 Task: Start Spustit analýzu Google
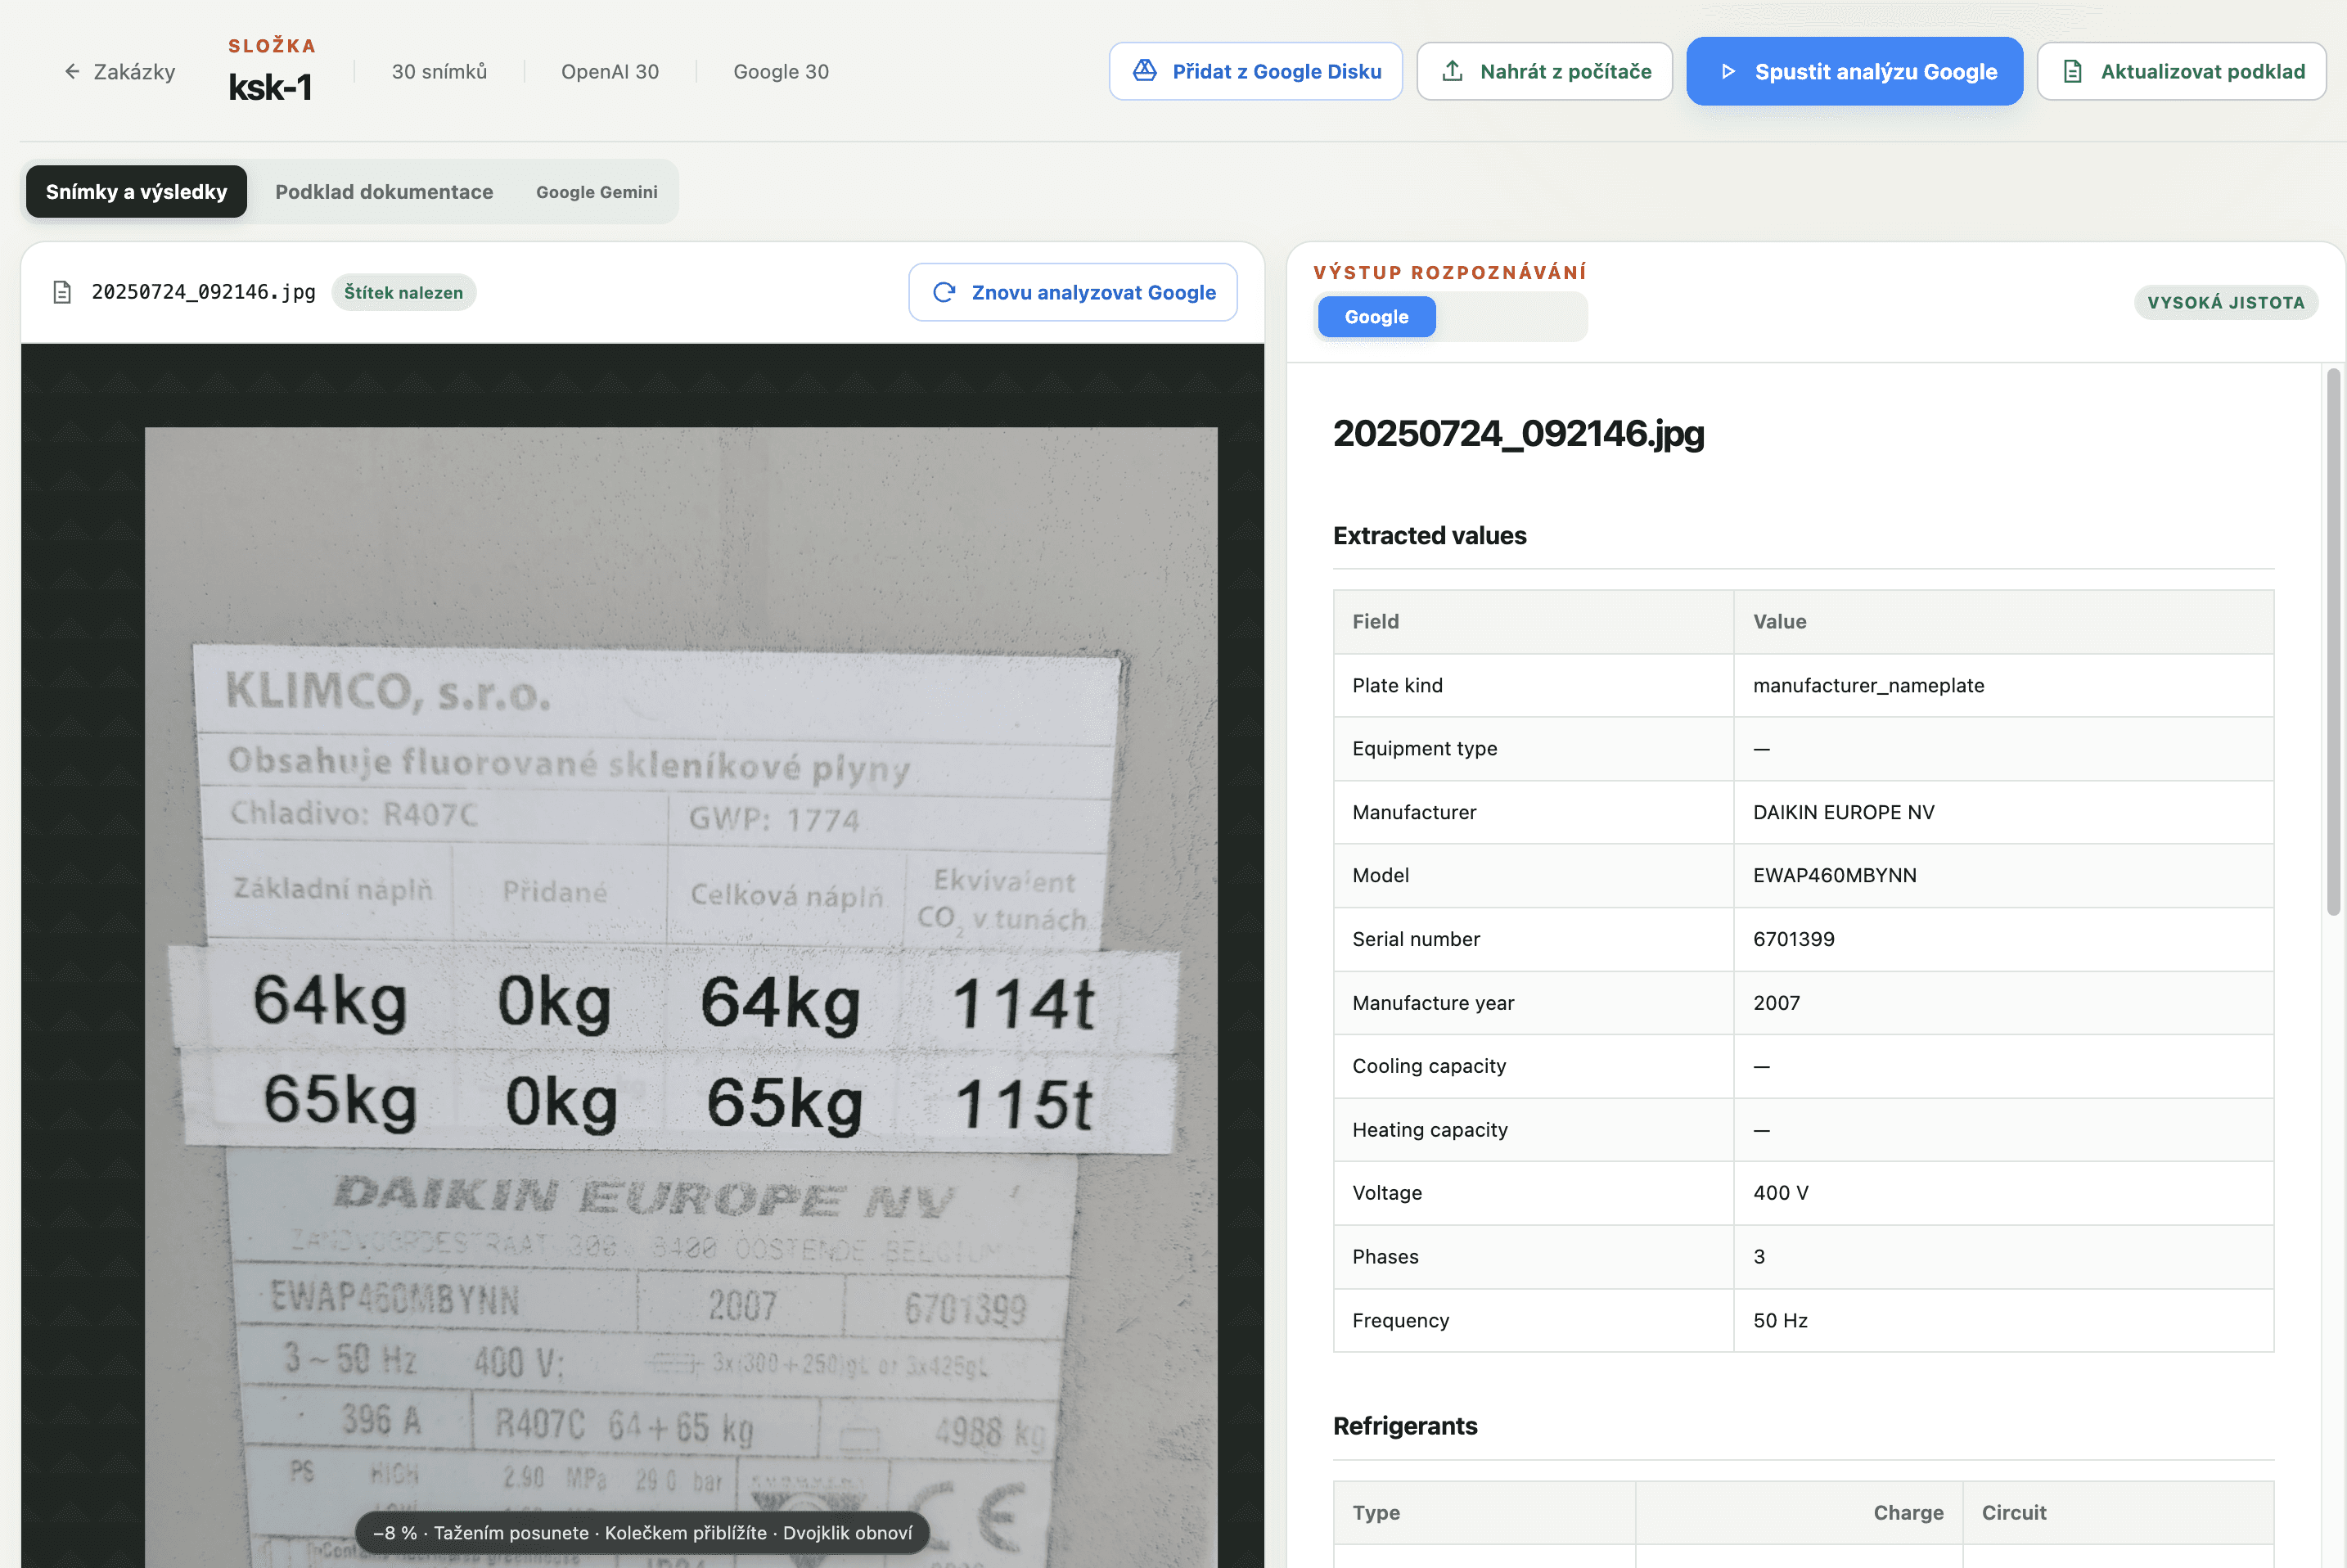(1854, 71)
